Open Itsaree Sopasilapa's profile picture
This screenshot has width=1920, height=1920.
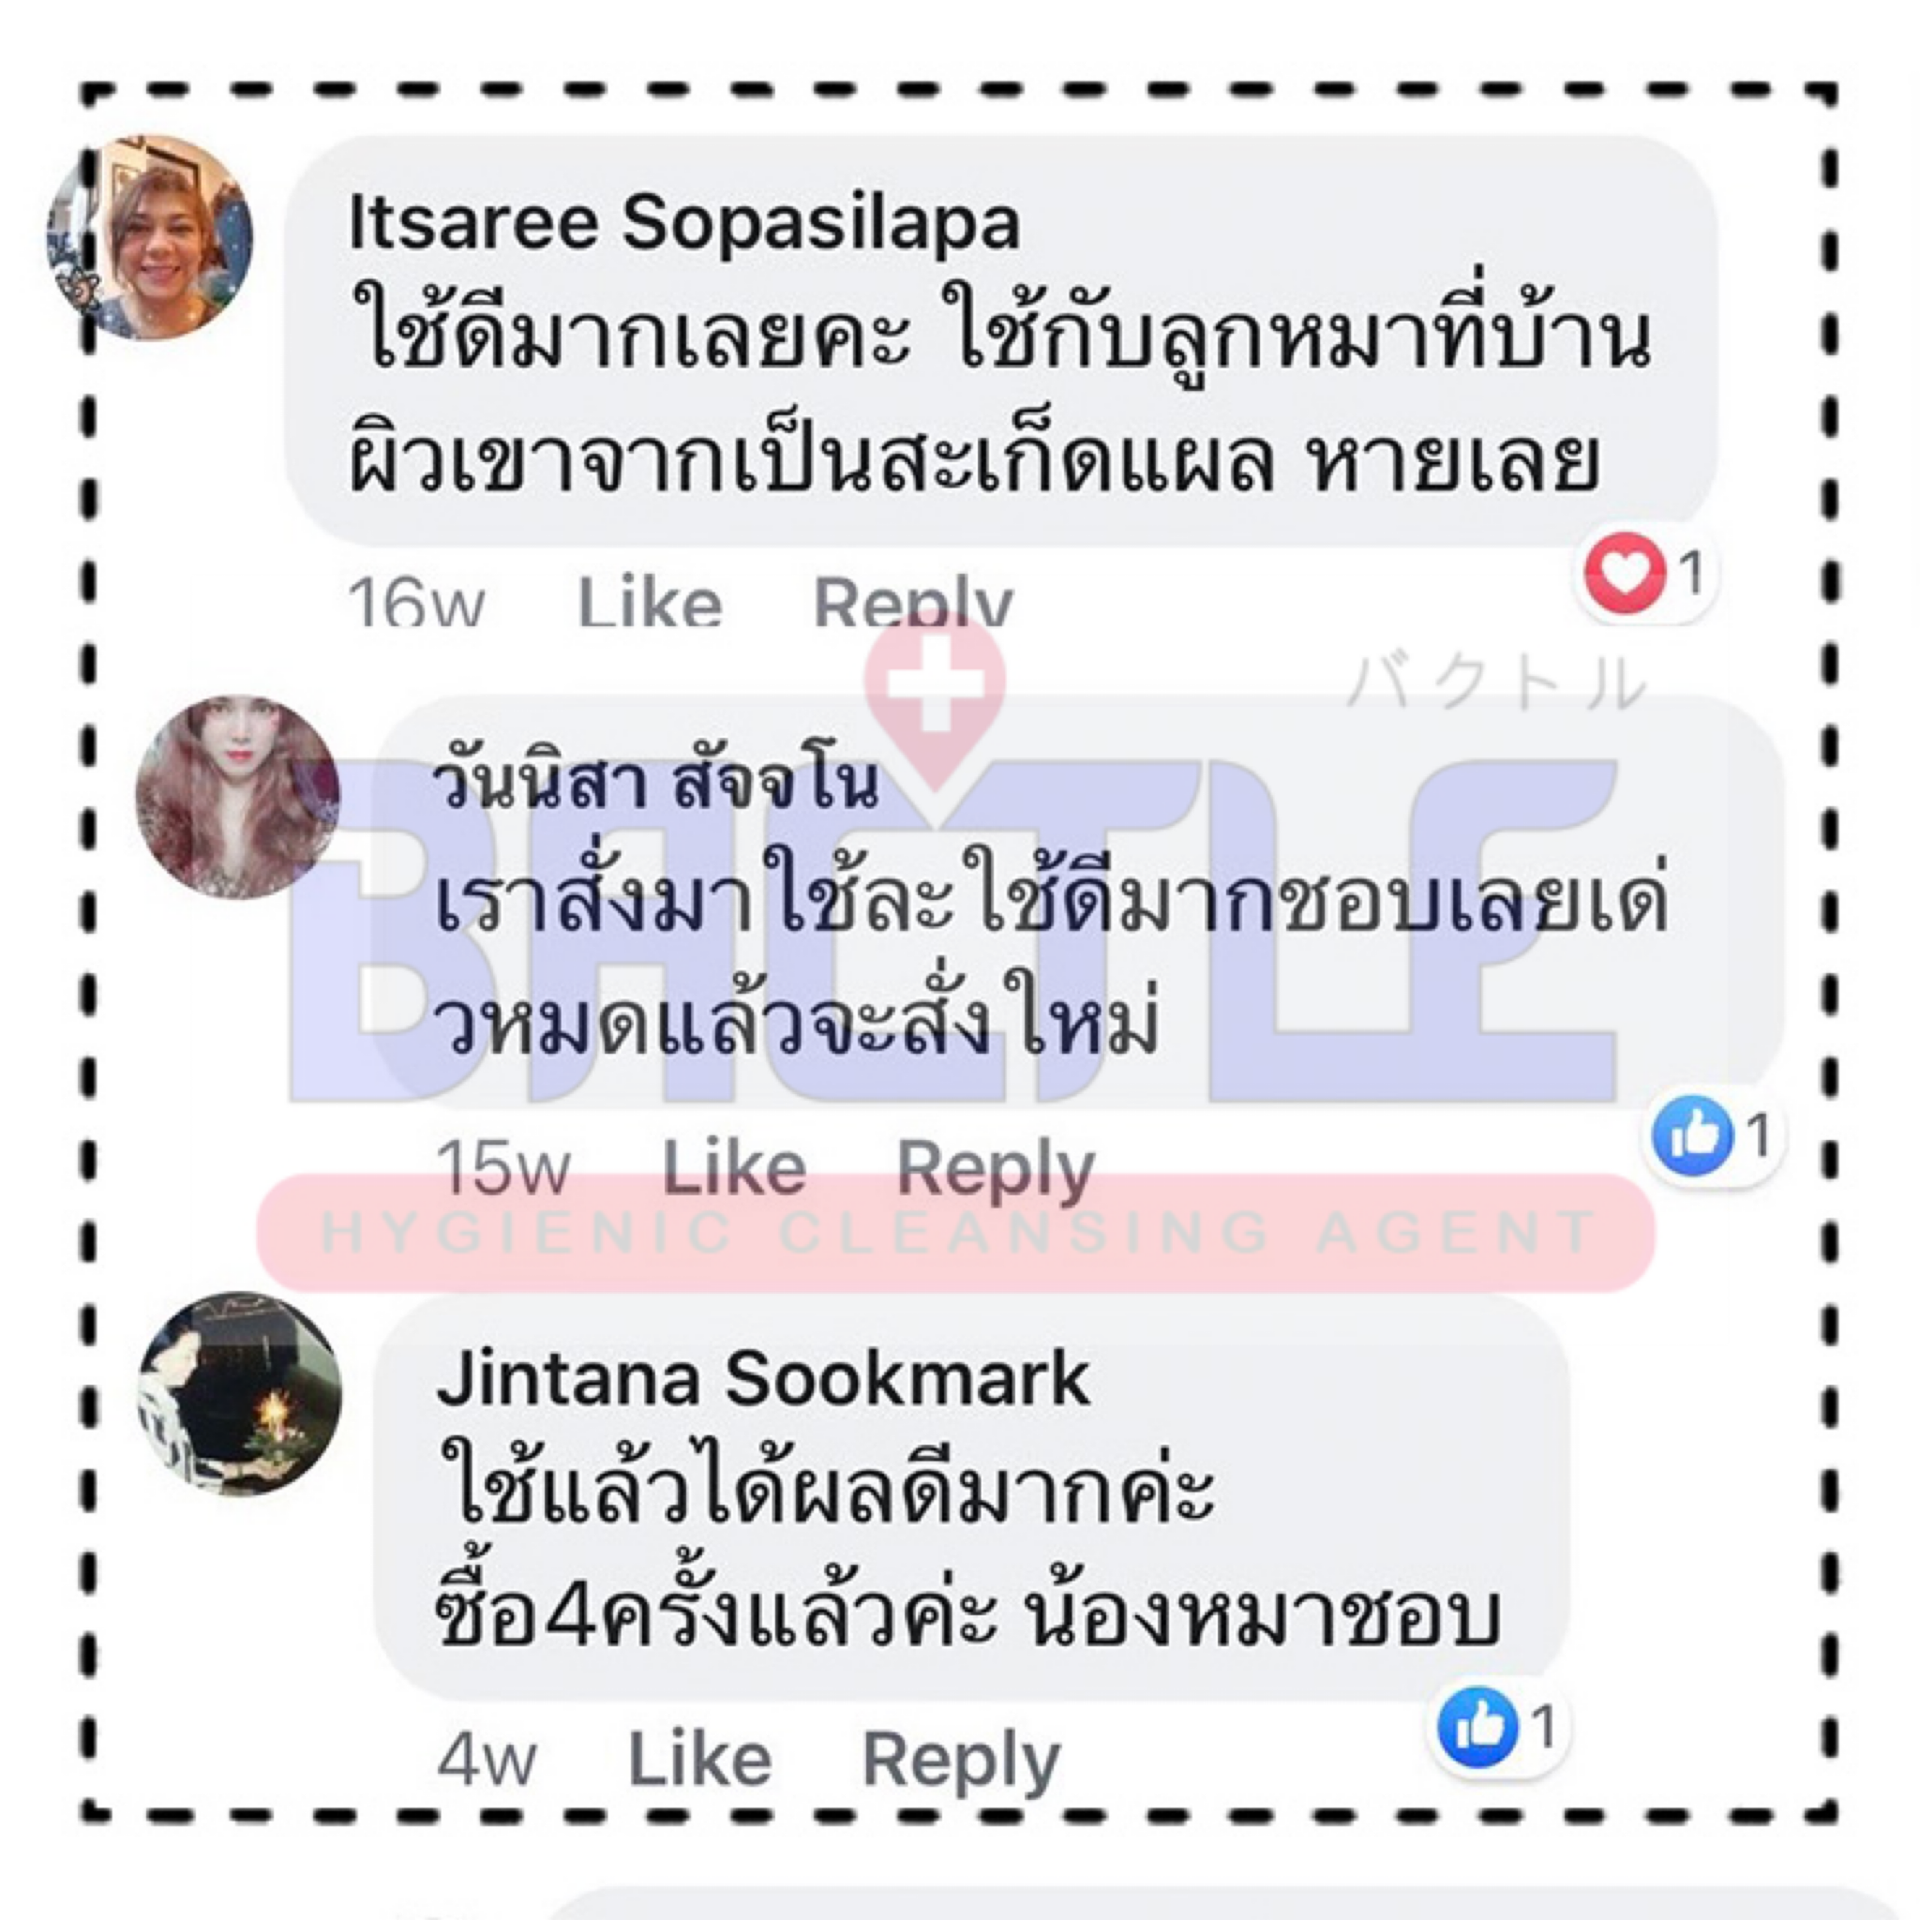point(150,238)
